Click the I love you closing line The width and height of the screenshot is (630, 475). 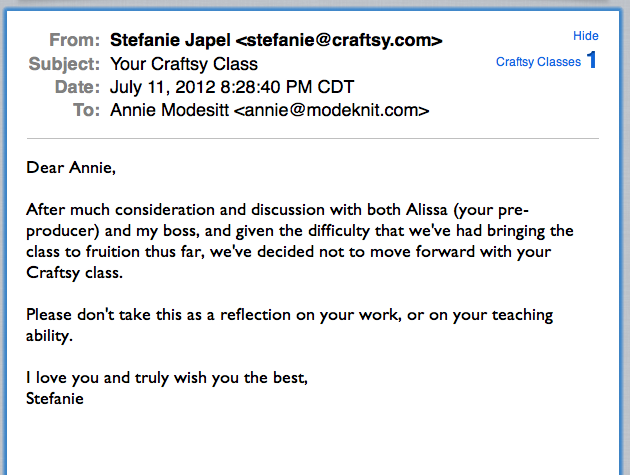pos(167,378)
